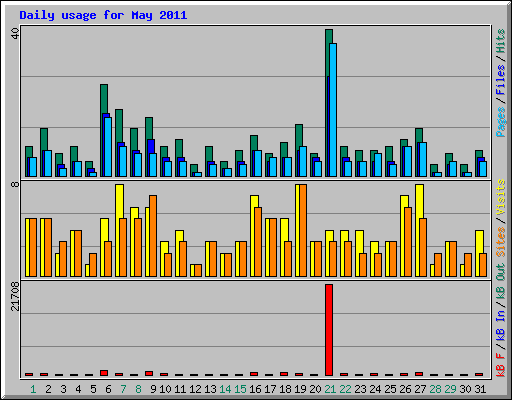Click day label 17 on the axis
Screen dimensions: 512x400
point(270,389)
